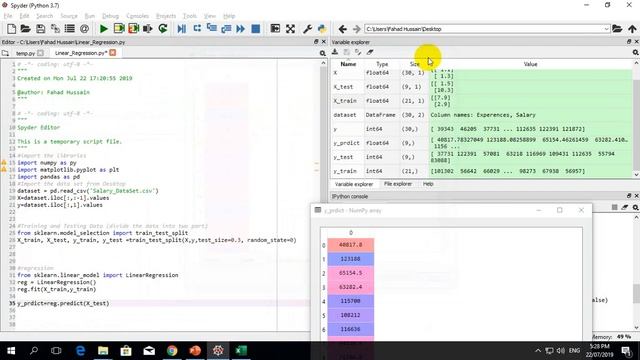This screenshot has height=360, width=640.
Task: Open the Search menu
Action: [x=44, y=16]
